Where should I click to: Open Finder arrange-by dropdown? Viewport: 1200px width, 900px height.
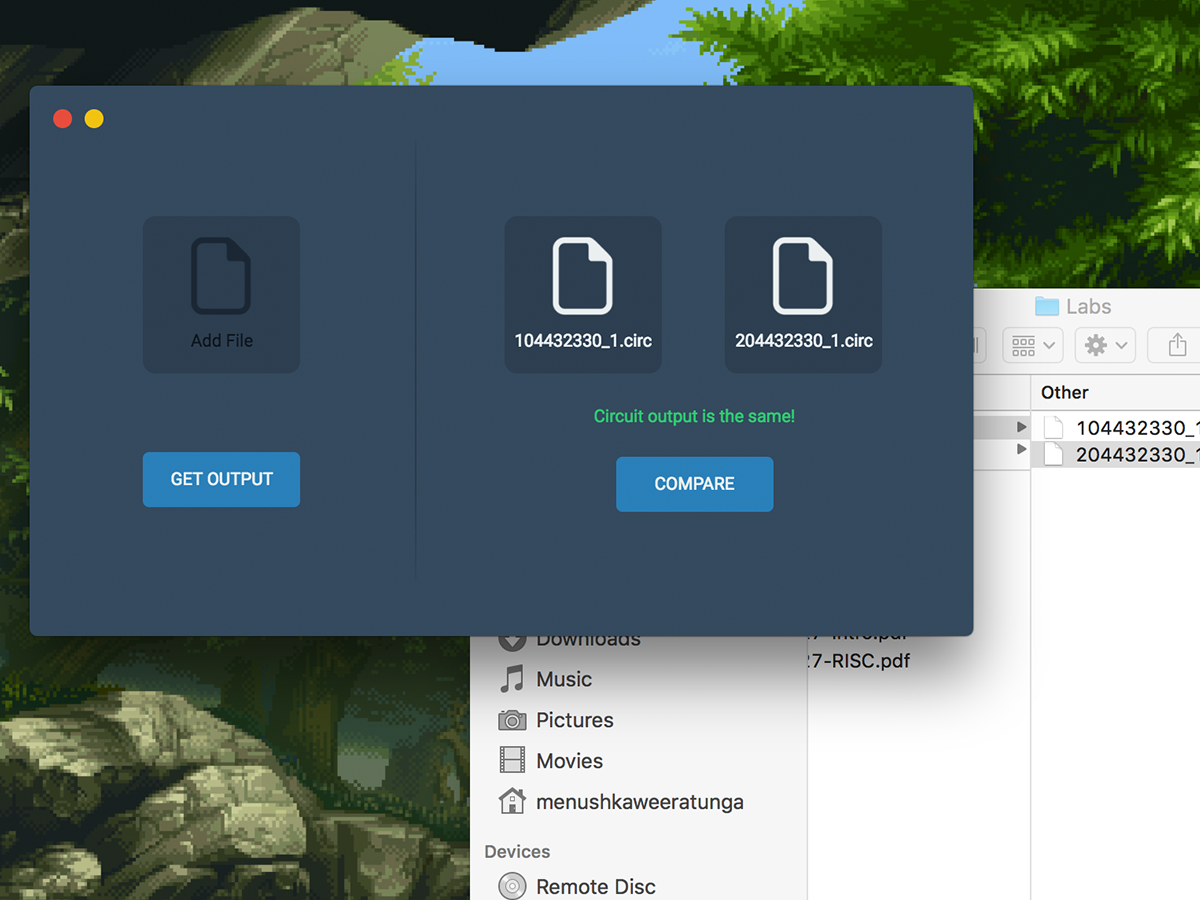click(1033, 345)
